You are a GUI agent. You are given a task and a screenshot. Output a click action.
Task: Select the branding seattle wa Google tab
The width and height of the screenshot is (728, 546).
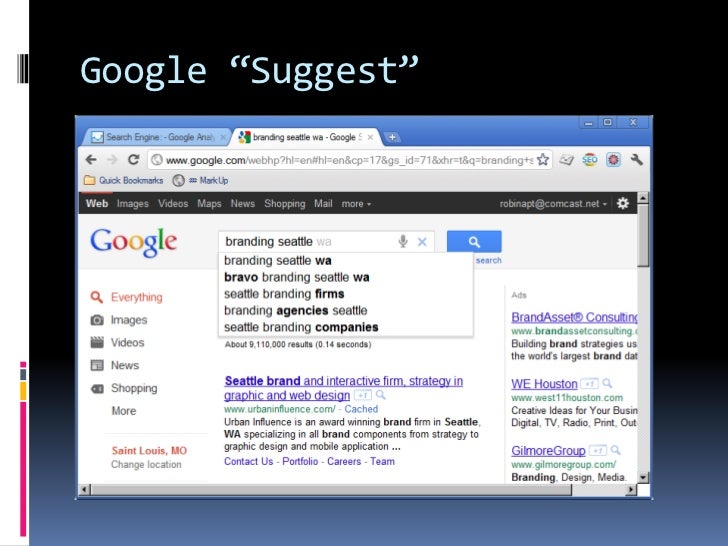pyautogui.click(x=306, y=137)
